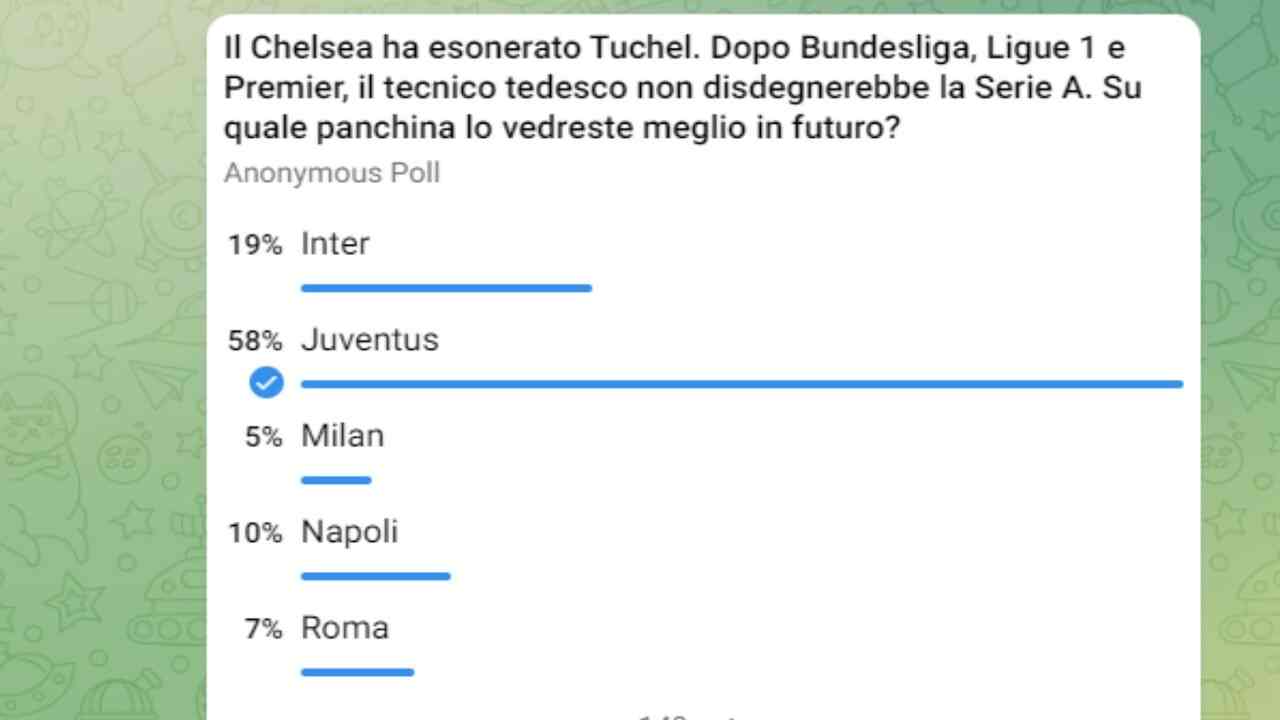
Task: Tap the Juventus option label
Action: pyautogui.click(x=369, y=339)
